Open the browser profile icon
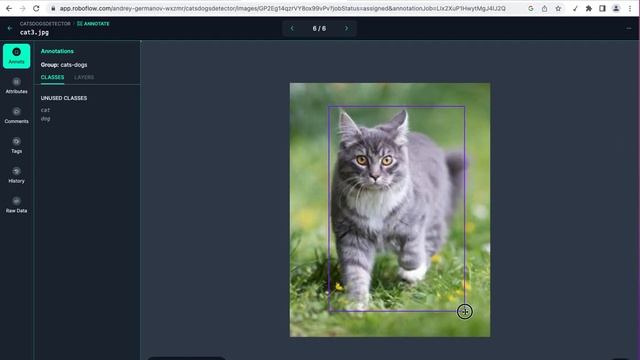 pos(616,8)
